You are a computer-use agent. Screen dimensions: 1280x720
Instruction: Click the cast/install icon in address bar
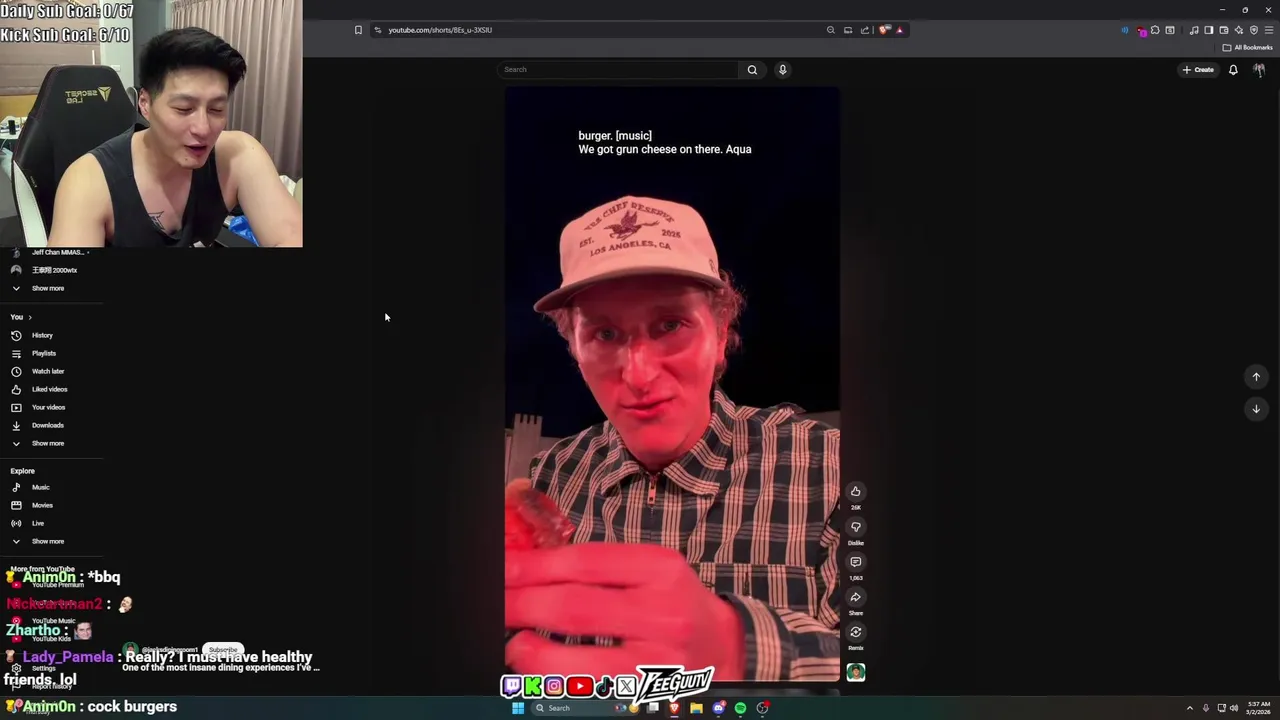pyautogui.click(x=848, y=30)
